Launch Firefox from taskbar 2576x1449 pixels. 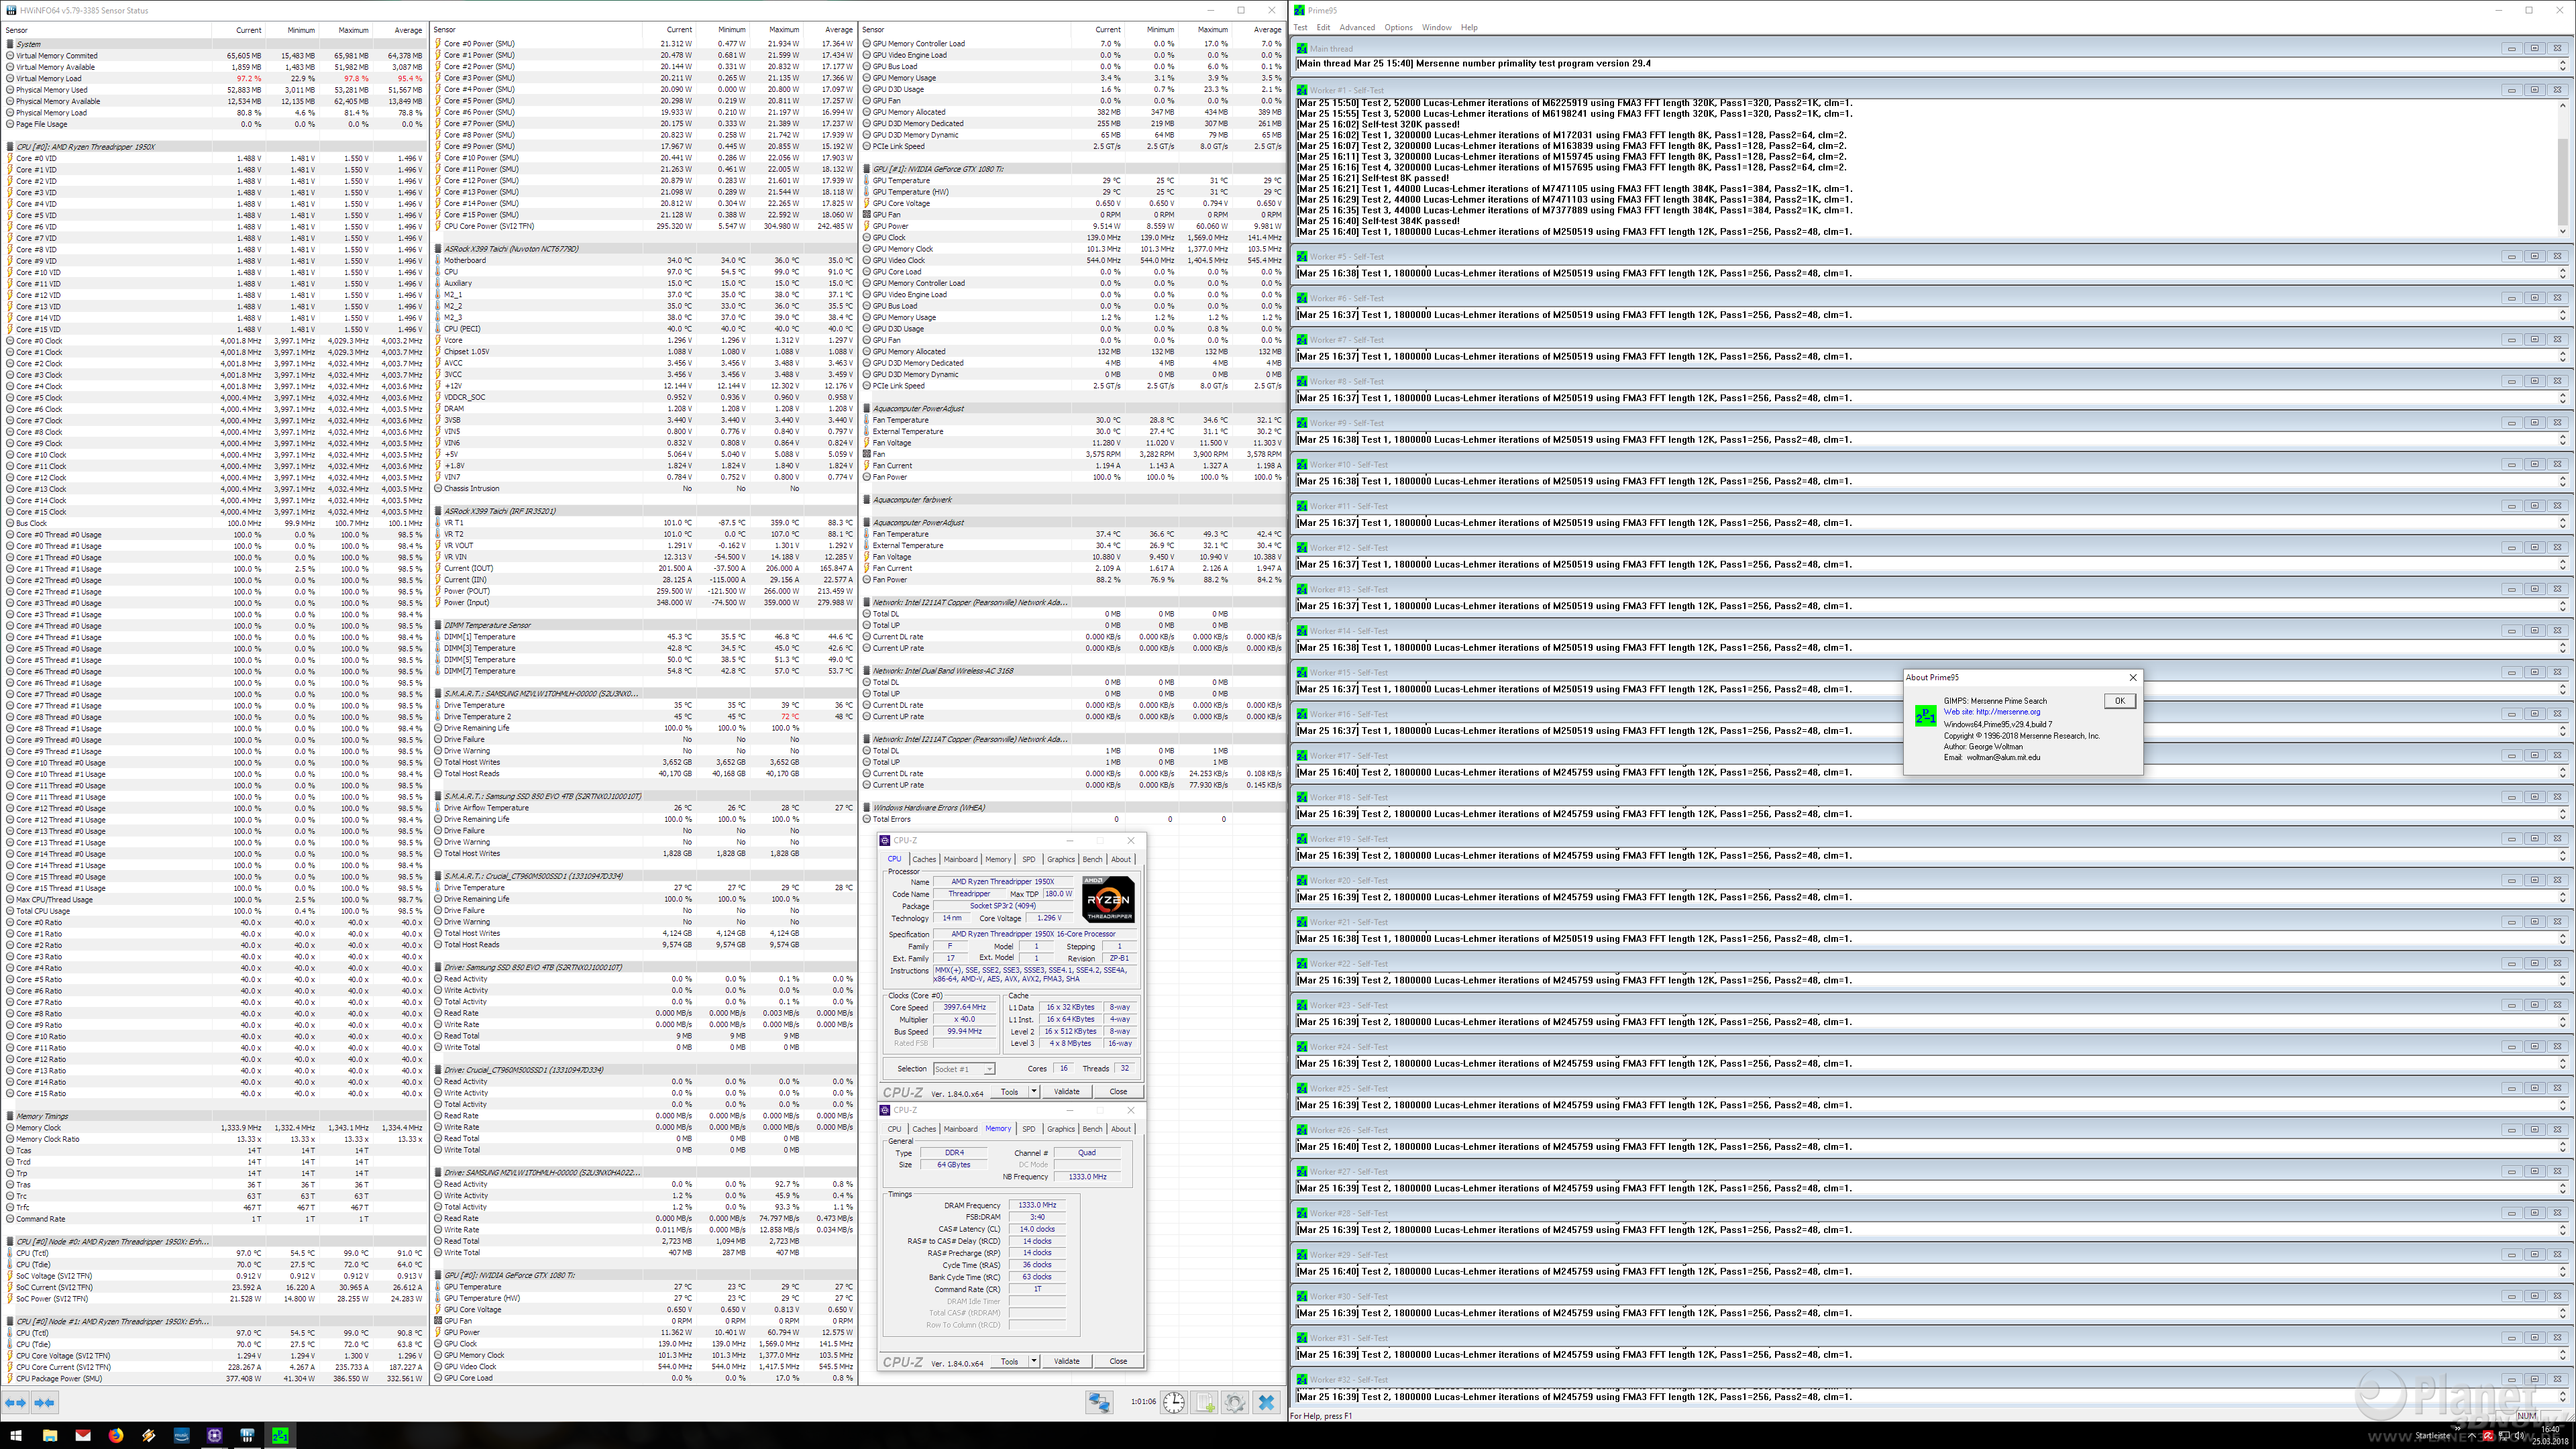(116, 1436)
